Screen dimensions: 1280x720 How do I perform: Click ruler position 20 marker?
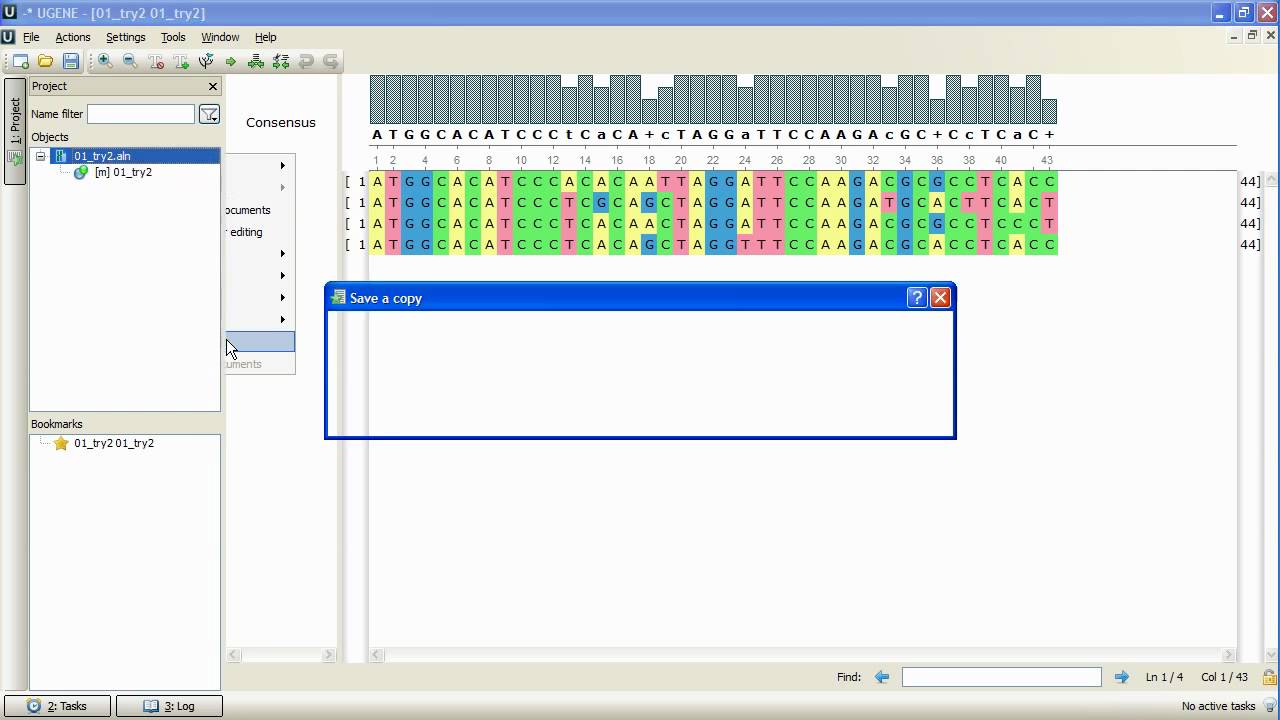680,160
